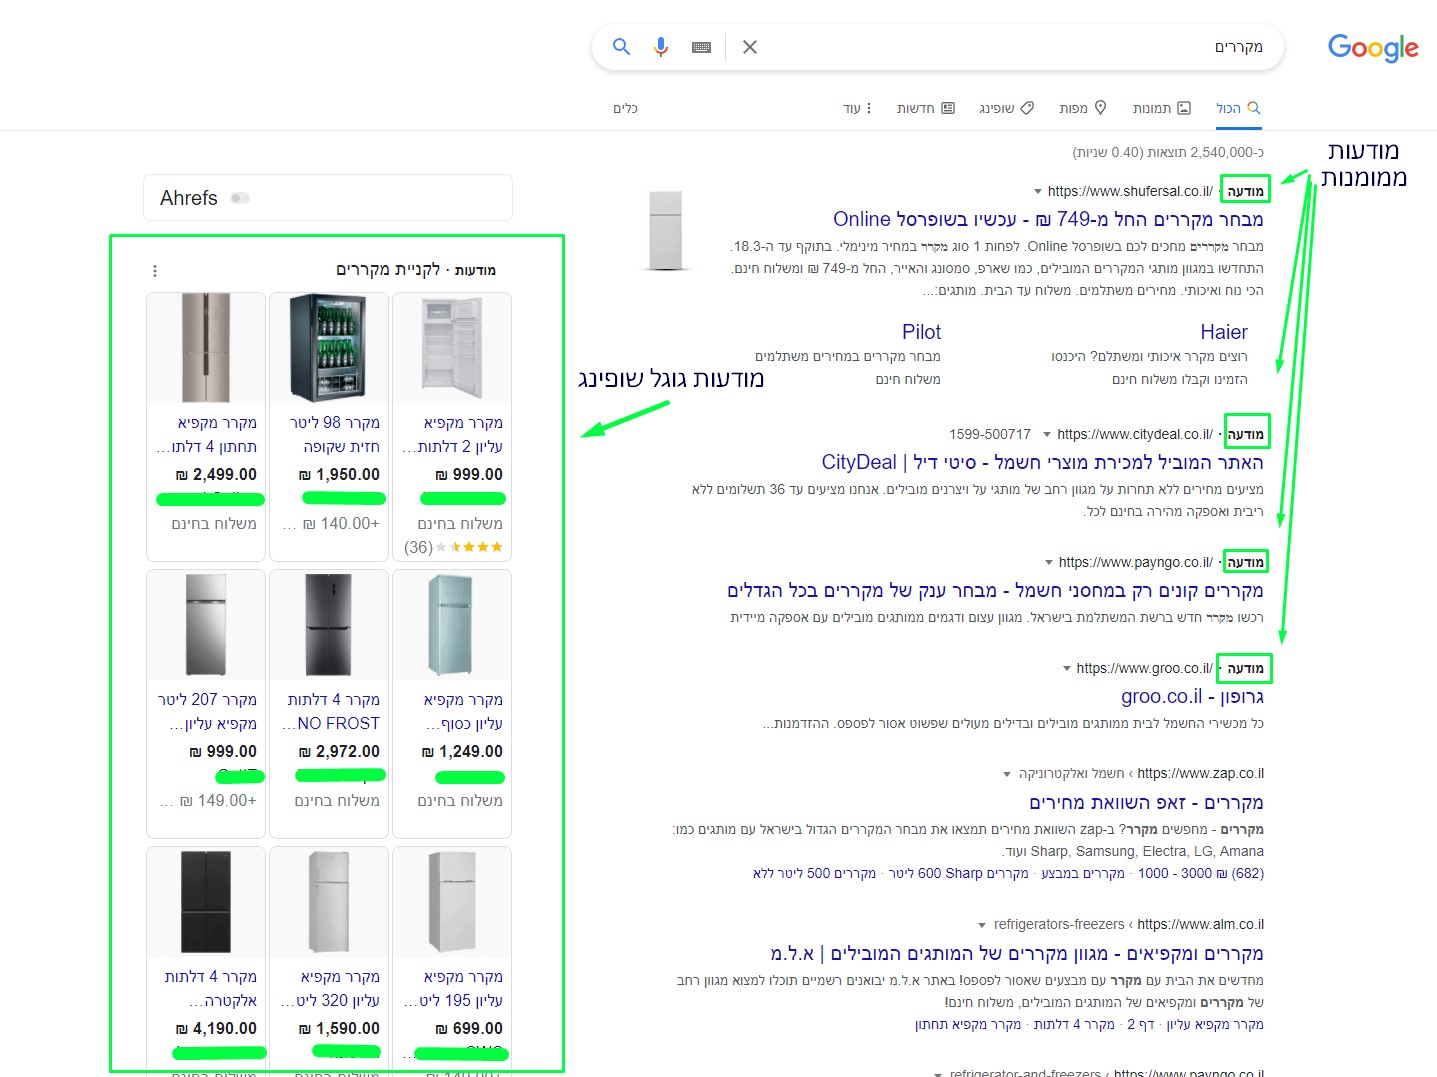Click the 'מקרר 207 ליטר' product title
Image resolution: width=1437 pixels, height=1077 pixels.
click(208, 712)
